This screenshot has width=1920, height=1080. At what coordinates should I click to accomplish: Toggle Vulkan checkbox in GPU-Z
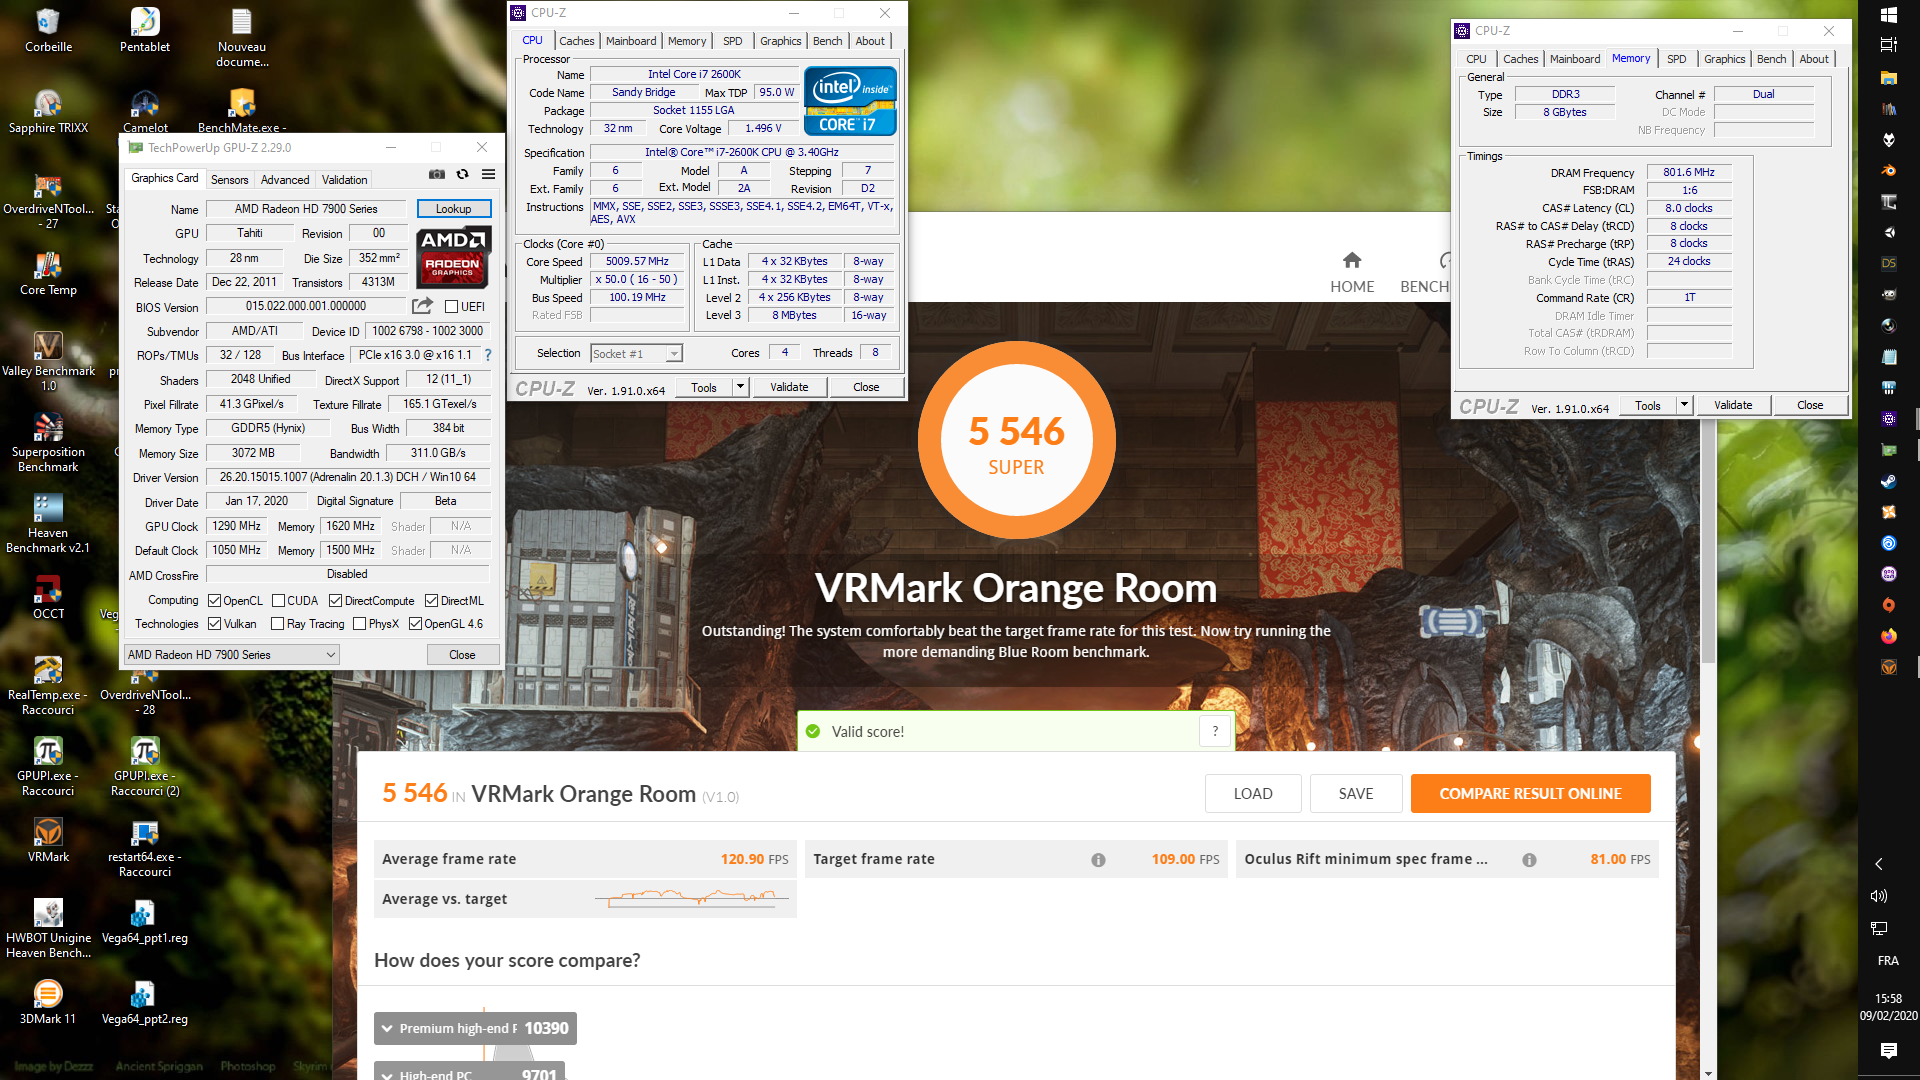click(214, 624)
